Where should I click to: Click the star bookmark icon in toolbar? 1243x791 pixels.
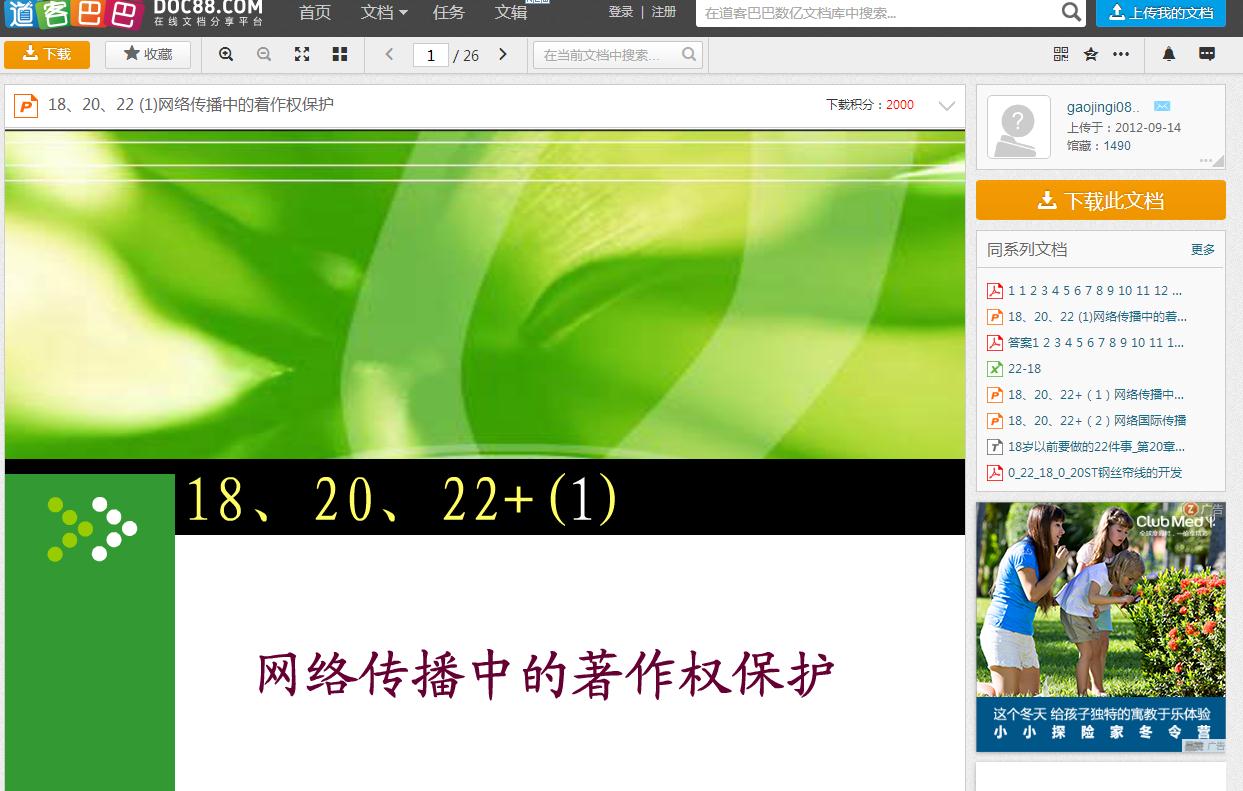[x=1091, y=54]
